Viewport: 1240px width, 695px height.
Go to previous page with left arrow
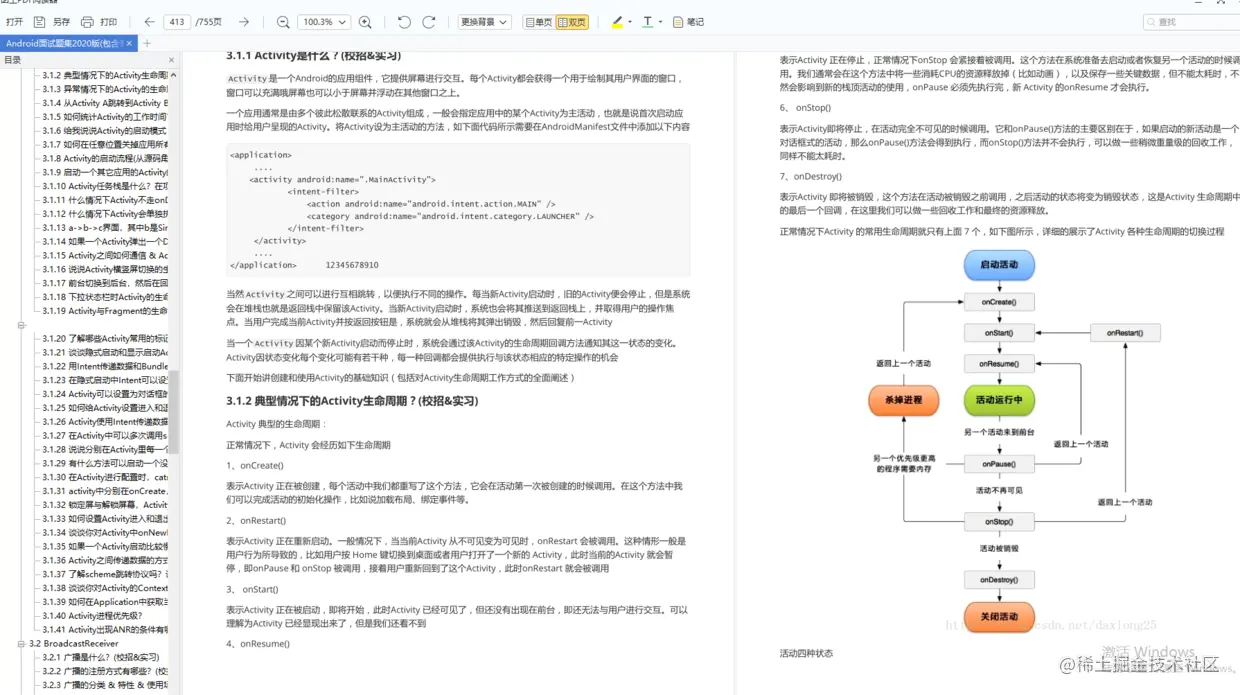(149, 22)
